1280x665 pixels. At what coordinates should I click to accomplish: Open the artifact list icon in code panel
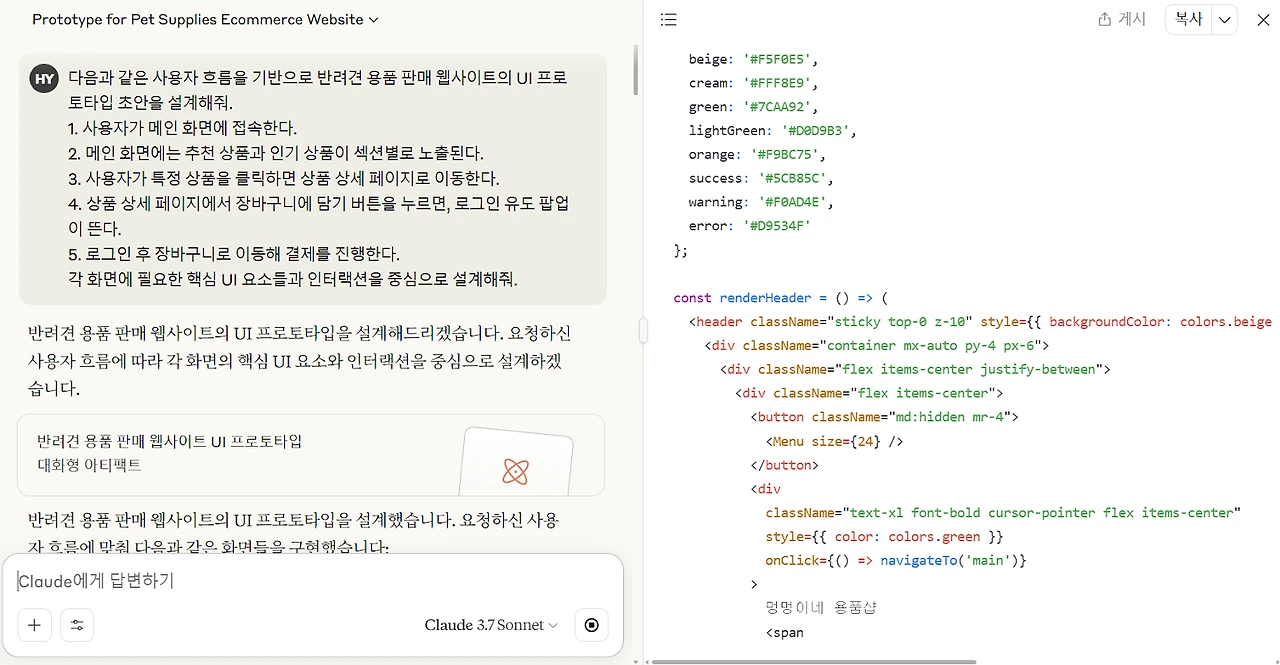point(669,20)
